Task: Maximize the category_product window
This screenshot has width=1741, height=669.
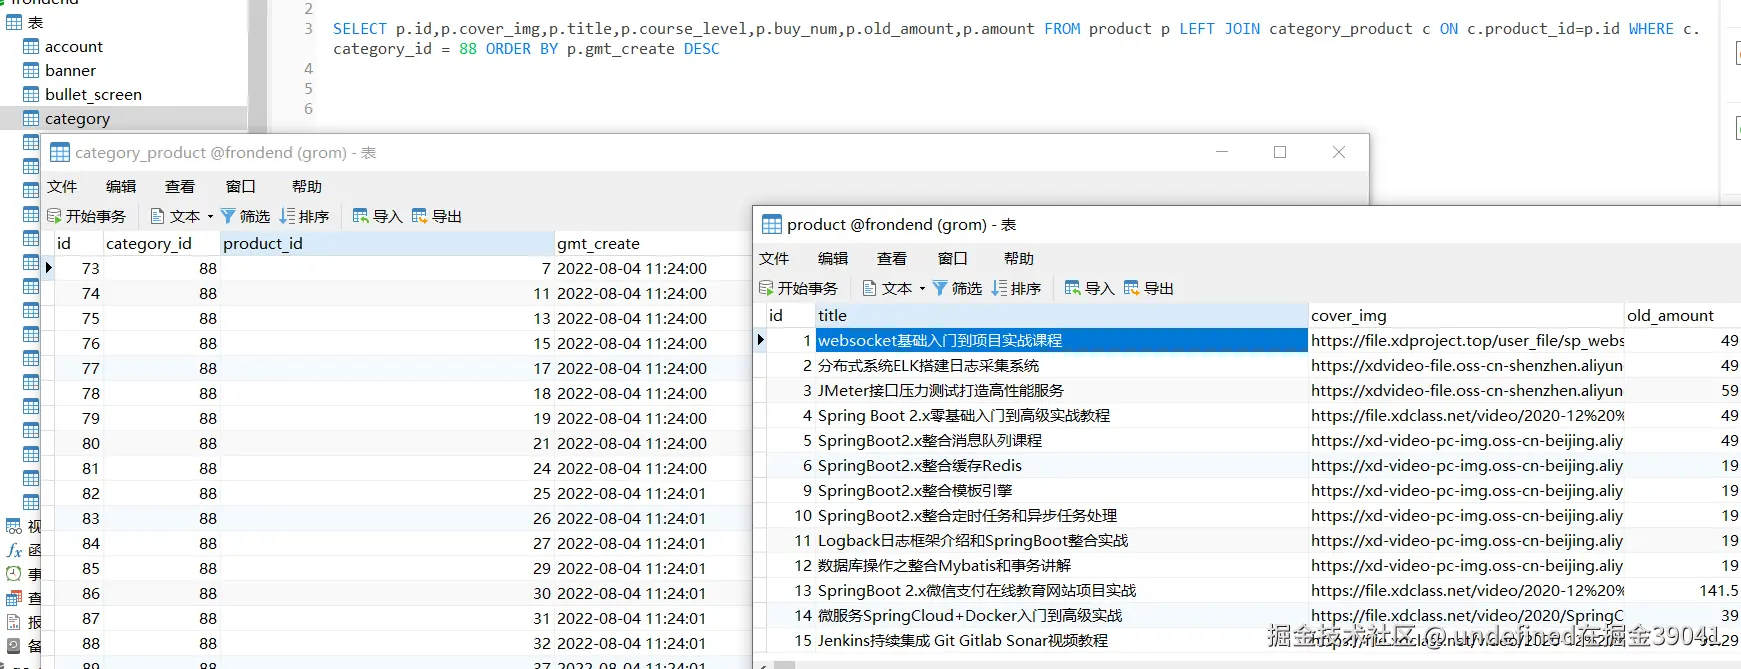Action: click(1280, 152)
